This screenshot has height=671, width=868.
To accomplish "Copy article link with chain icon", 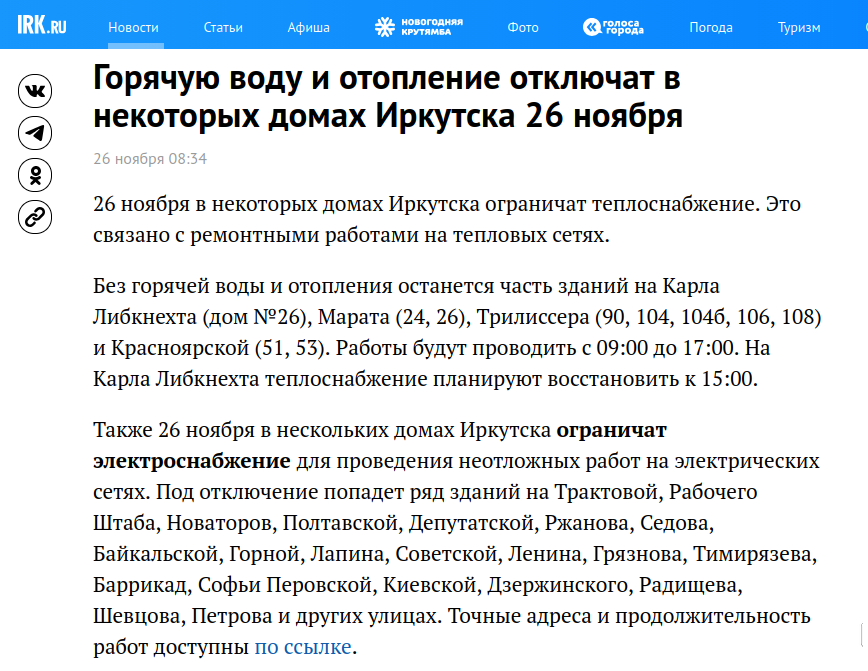I will [35, 217].
